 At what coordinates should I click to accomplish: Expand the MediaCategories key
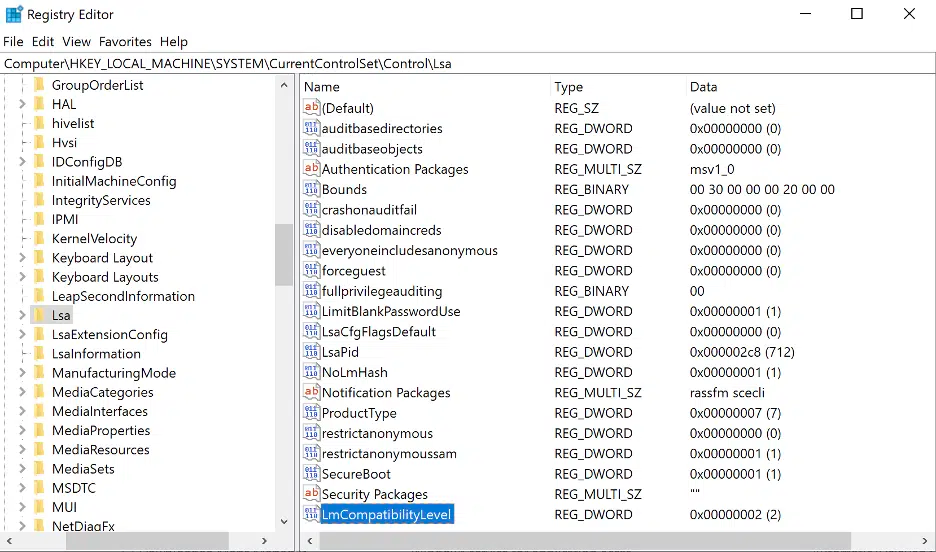[x=22, y=391]
